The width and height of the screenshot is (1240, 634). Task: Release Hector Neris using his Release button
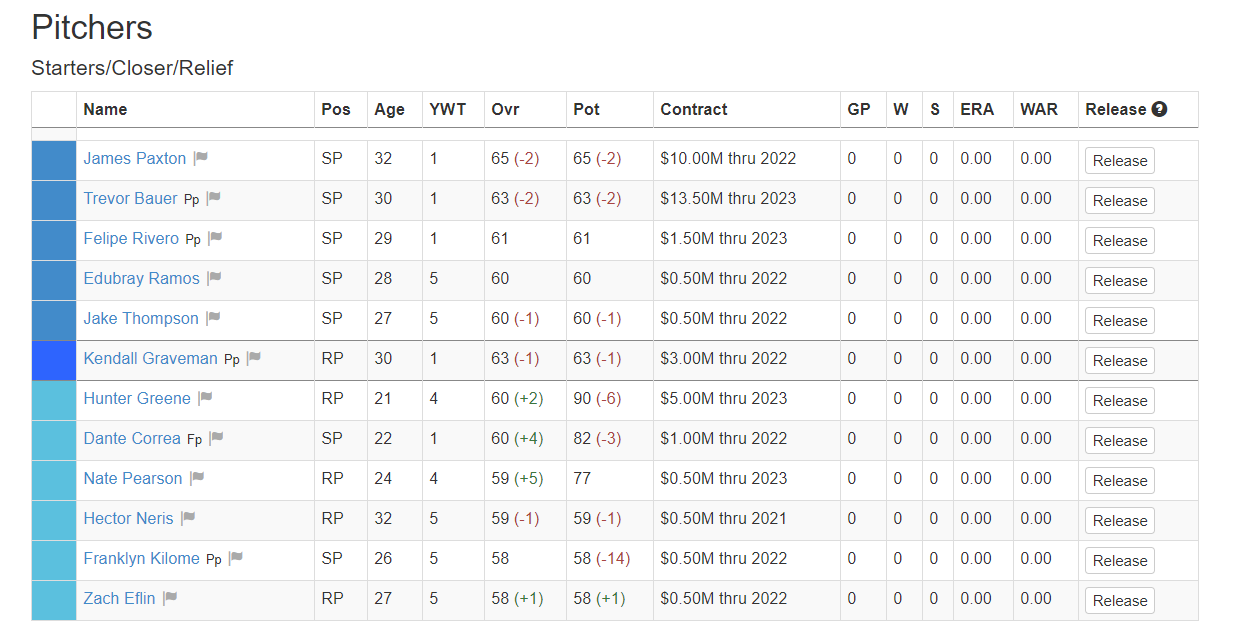(1120, 520)
